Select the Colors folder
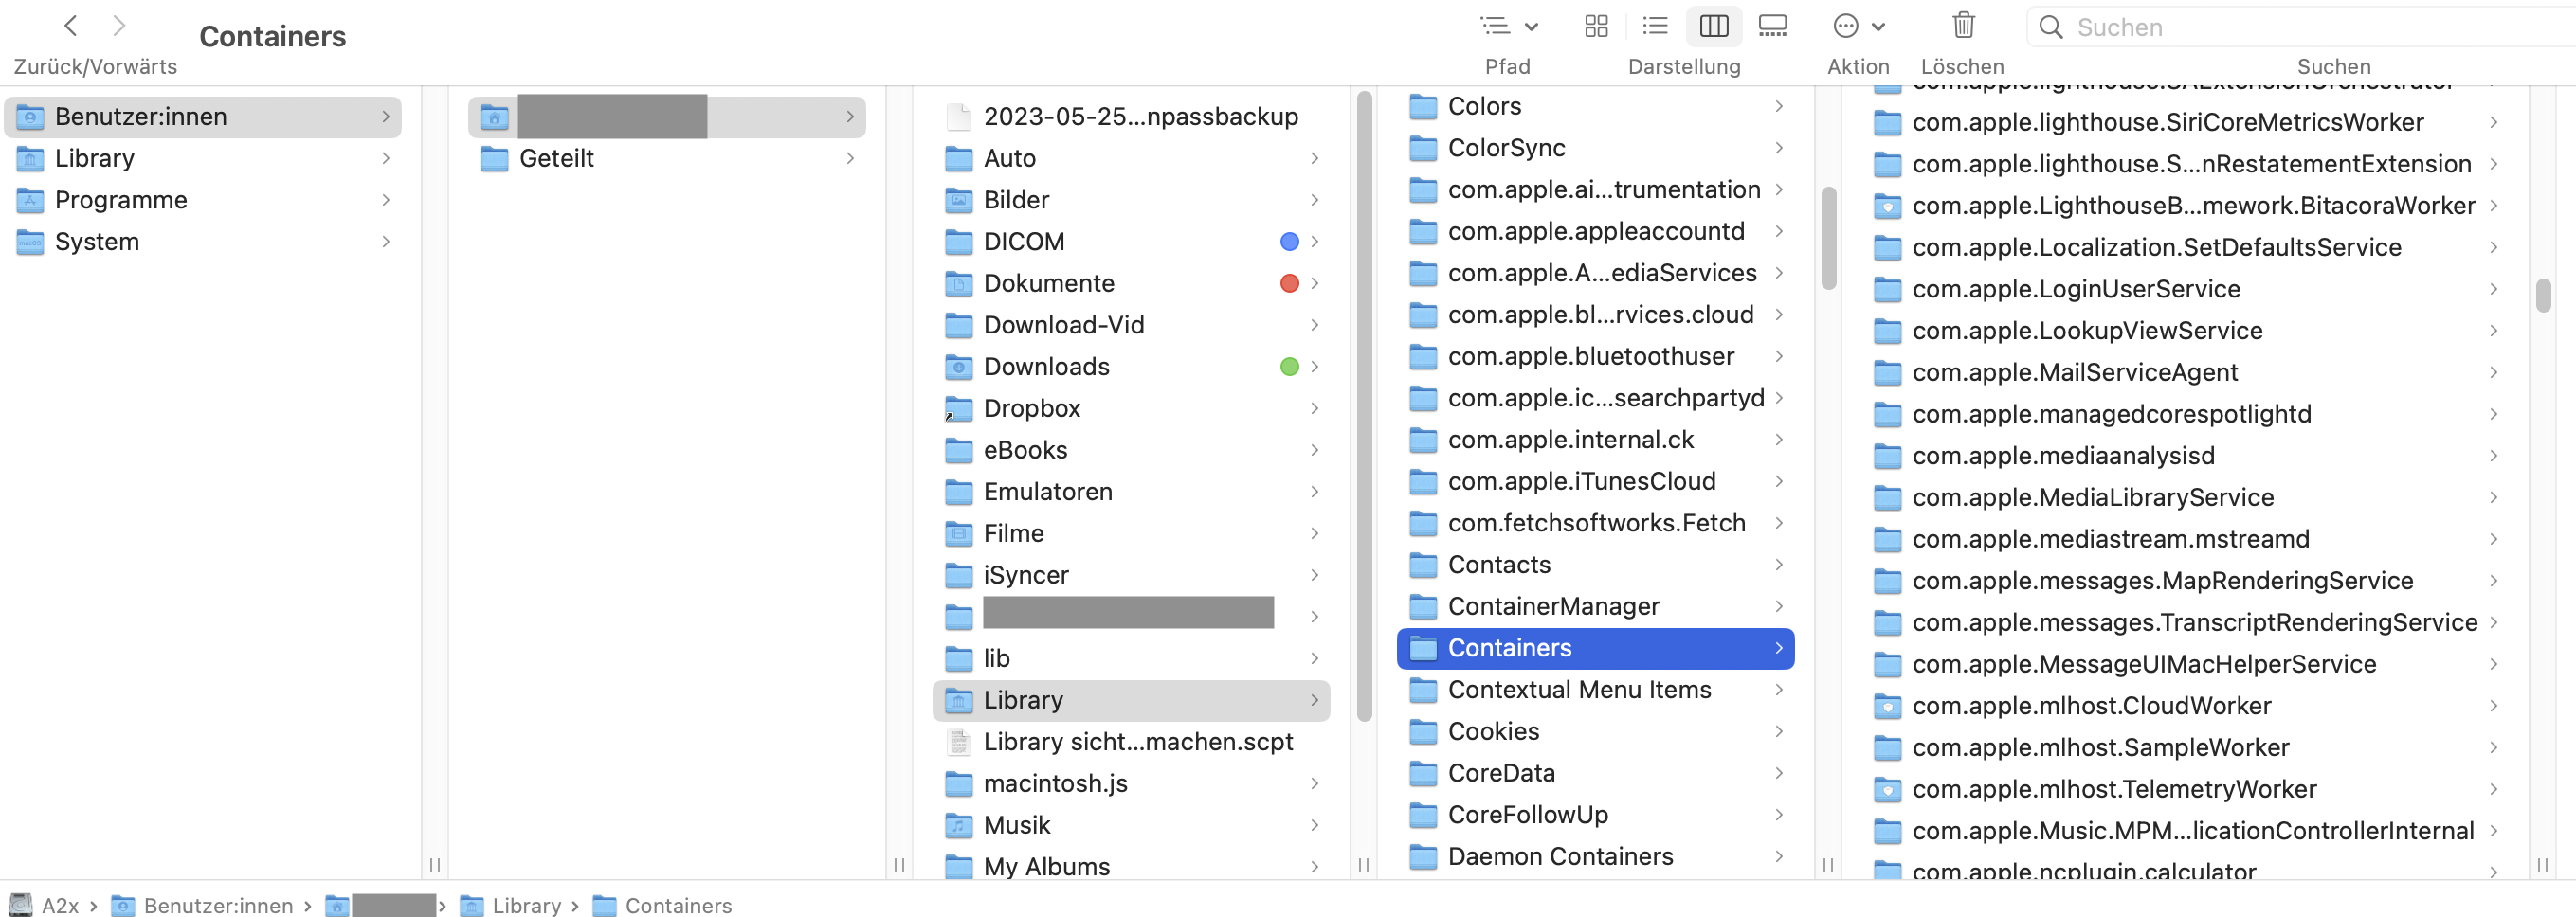 [x=1595, y=106]
